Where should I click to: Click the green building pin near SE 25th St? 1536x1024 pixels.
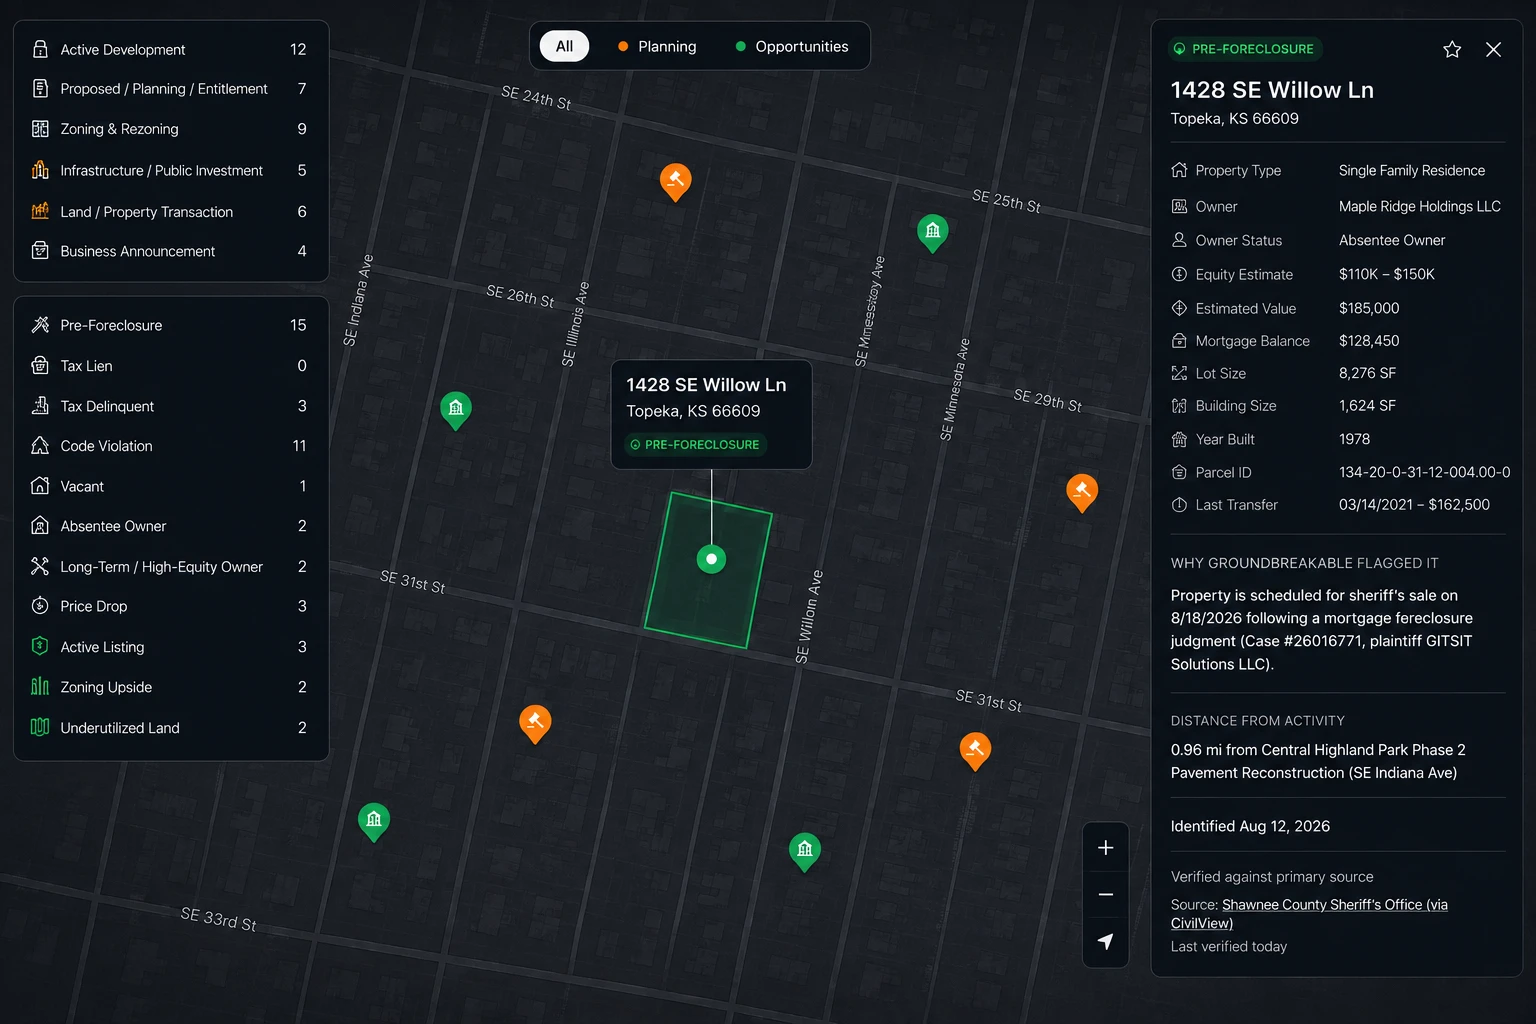click(x=933, y=233)
